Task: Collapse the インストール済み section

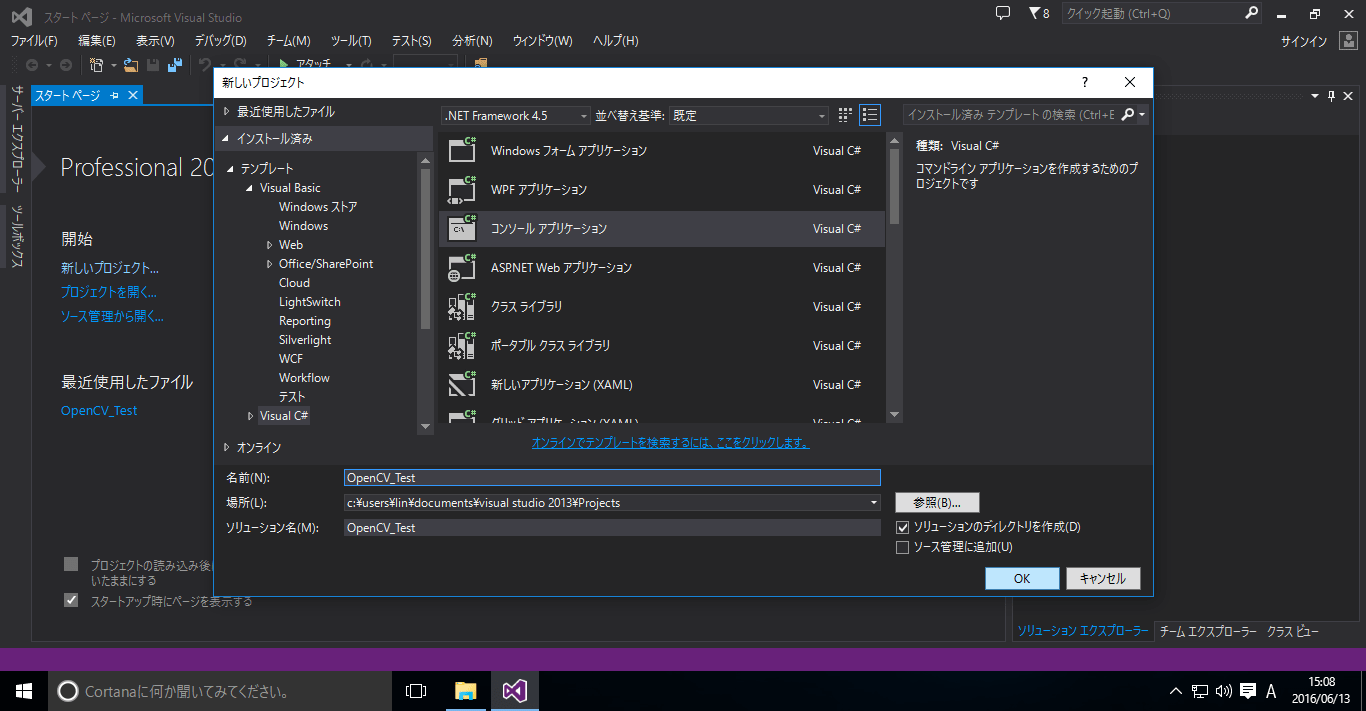Action: (226, 139)
